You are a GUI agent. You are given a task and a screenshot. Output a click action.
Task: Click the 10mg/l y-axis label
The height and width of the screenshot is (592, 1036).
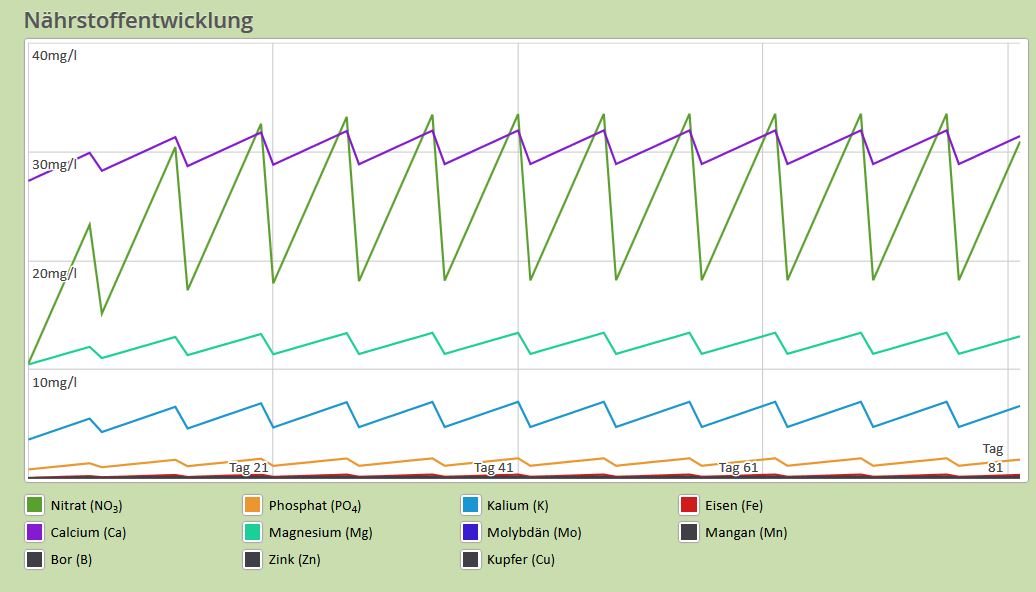pos(54,382)
